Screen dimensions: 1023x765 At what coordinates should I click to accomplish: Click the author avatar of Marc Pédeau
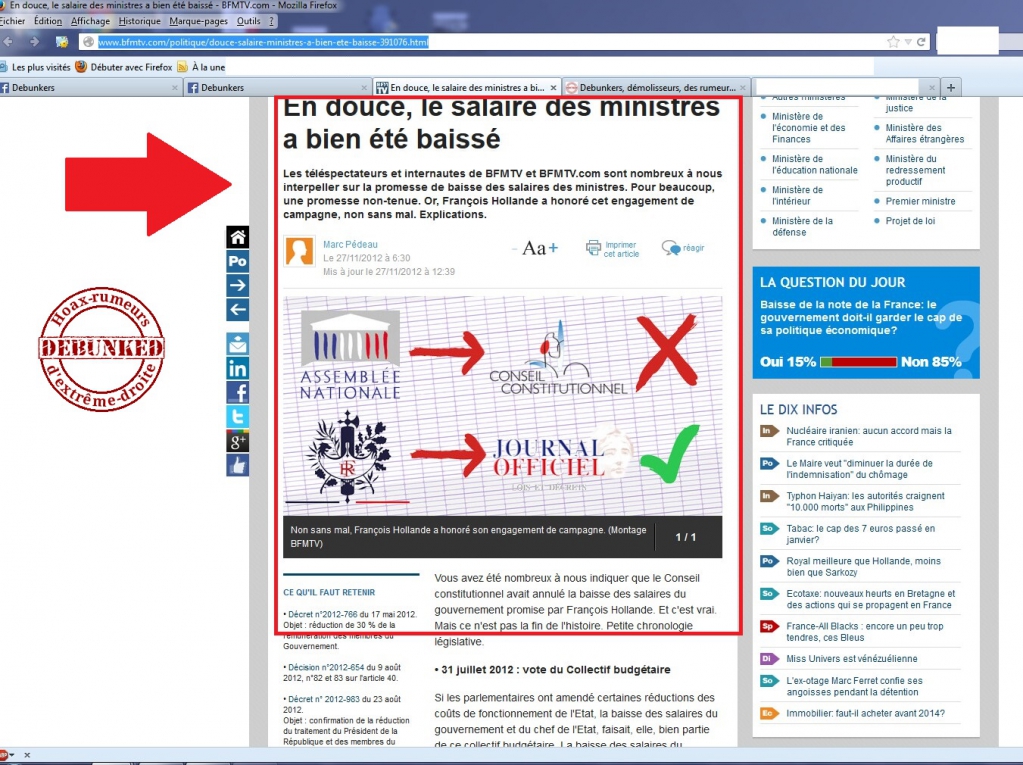299,251
